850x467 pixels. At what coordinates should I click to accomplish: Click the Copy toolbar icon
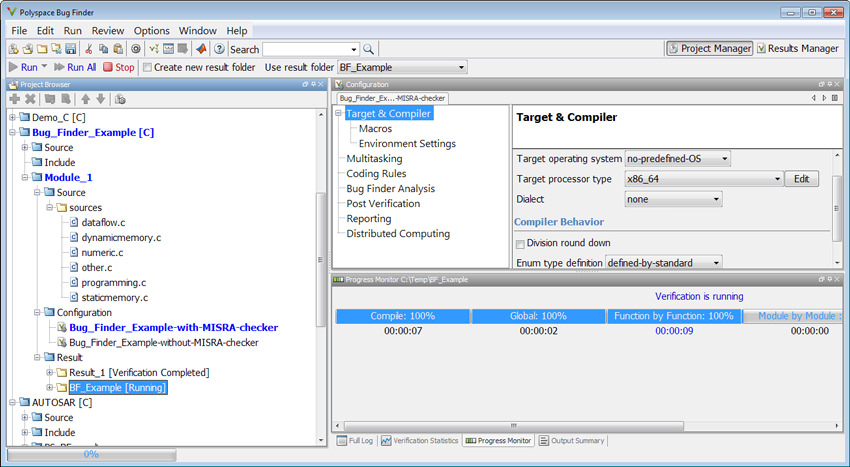(104, 49)
